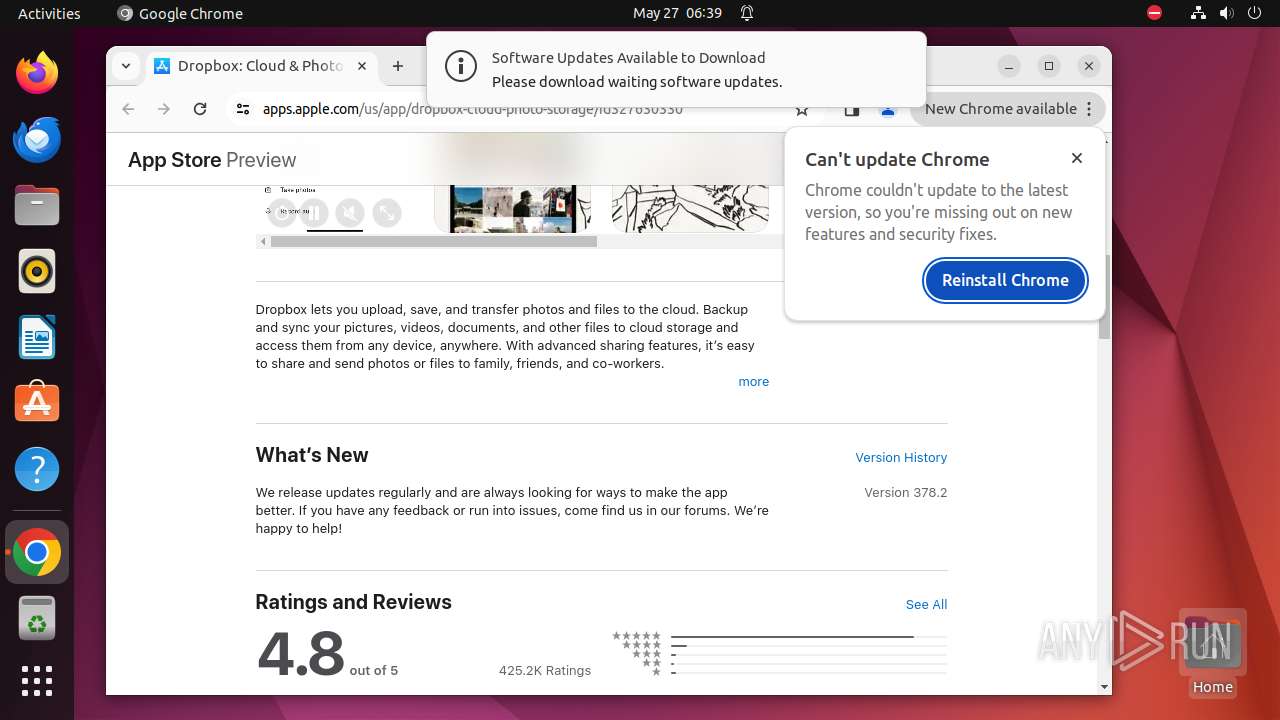The height and width of the screenshot is (720, 1280).
Task: Enter fullscreen on preview video
Action: [x=386, y=213]
